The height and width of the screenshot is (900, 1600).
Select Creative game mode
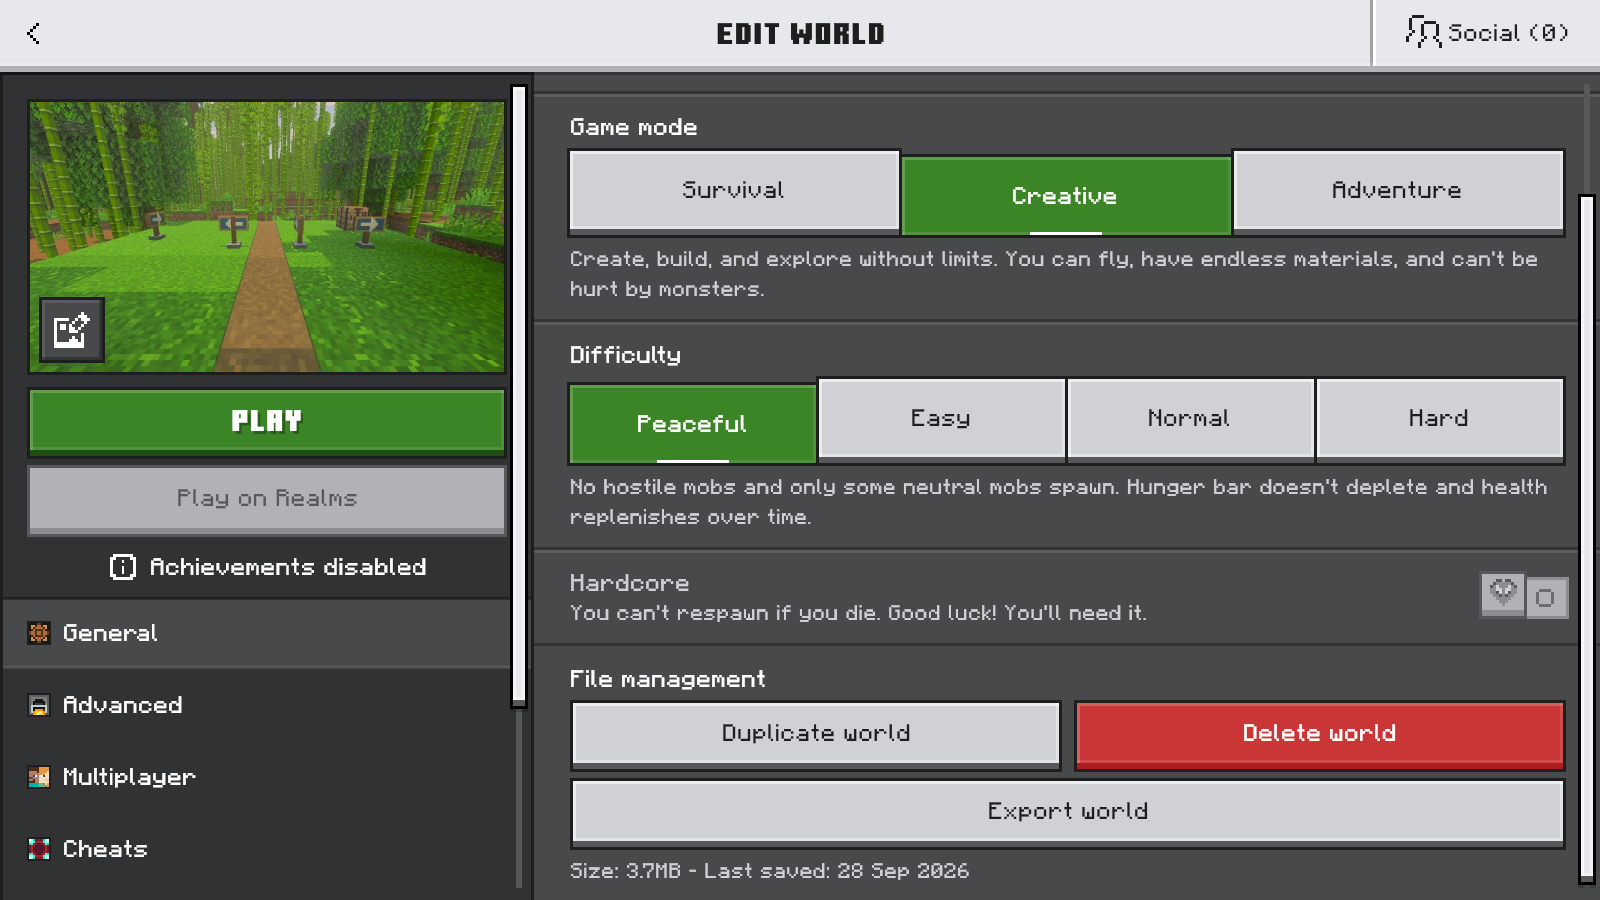(1066, 195)
